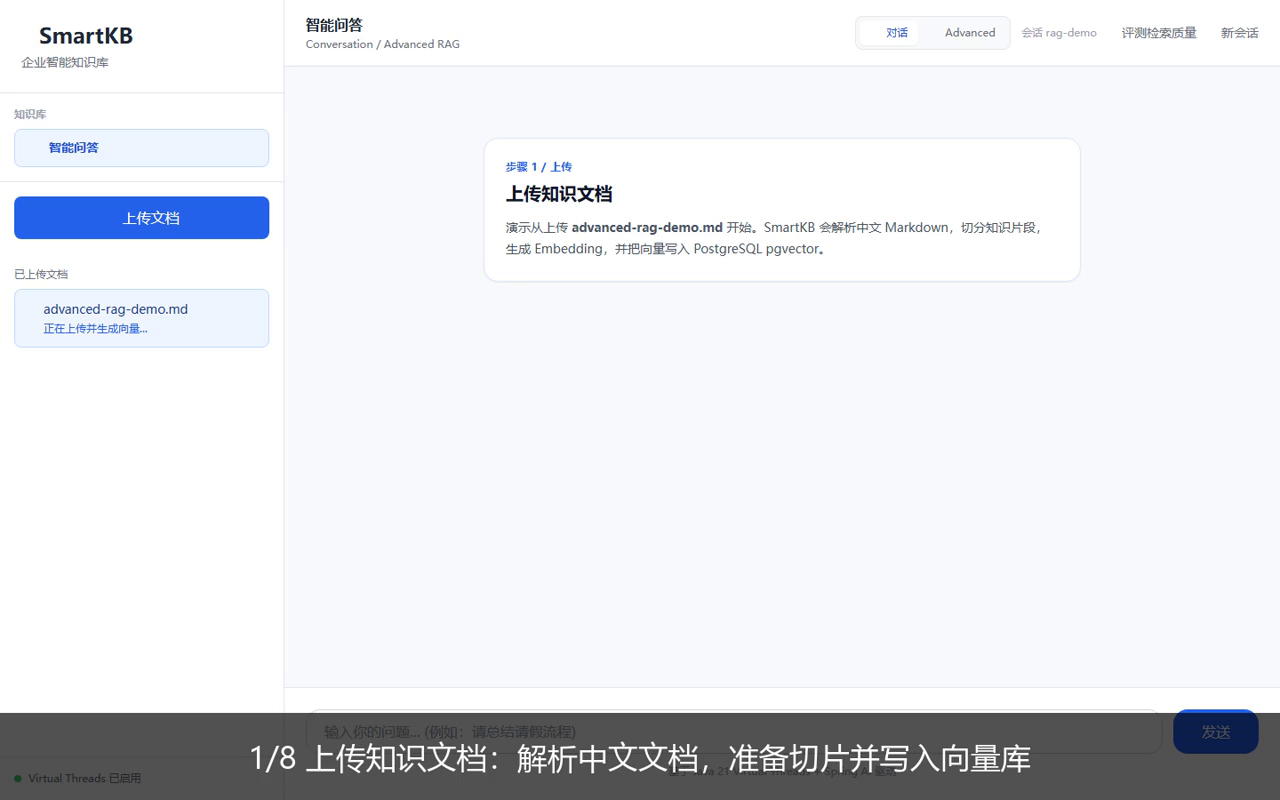The height and width of the screenshot is (800, 1280).
Task: Click the 正在上传并生成向量... status text
Action: (x=95, y=329)
